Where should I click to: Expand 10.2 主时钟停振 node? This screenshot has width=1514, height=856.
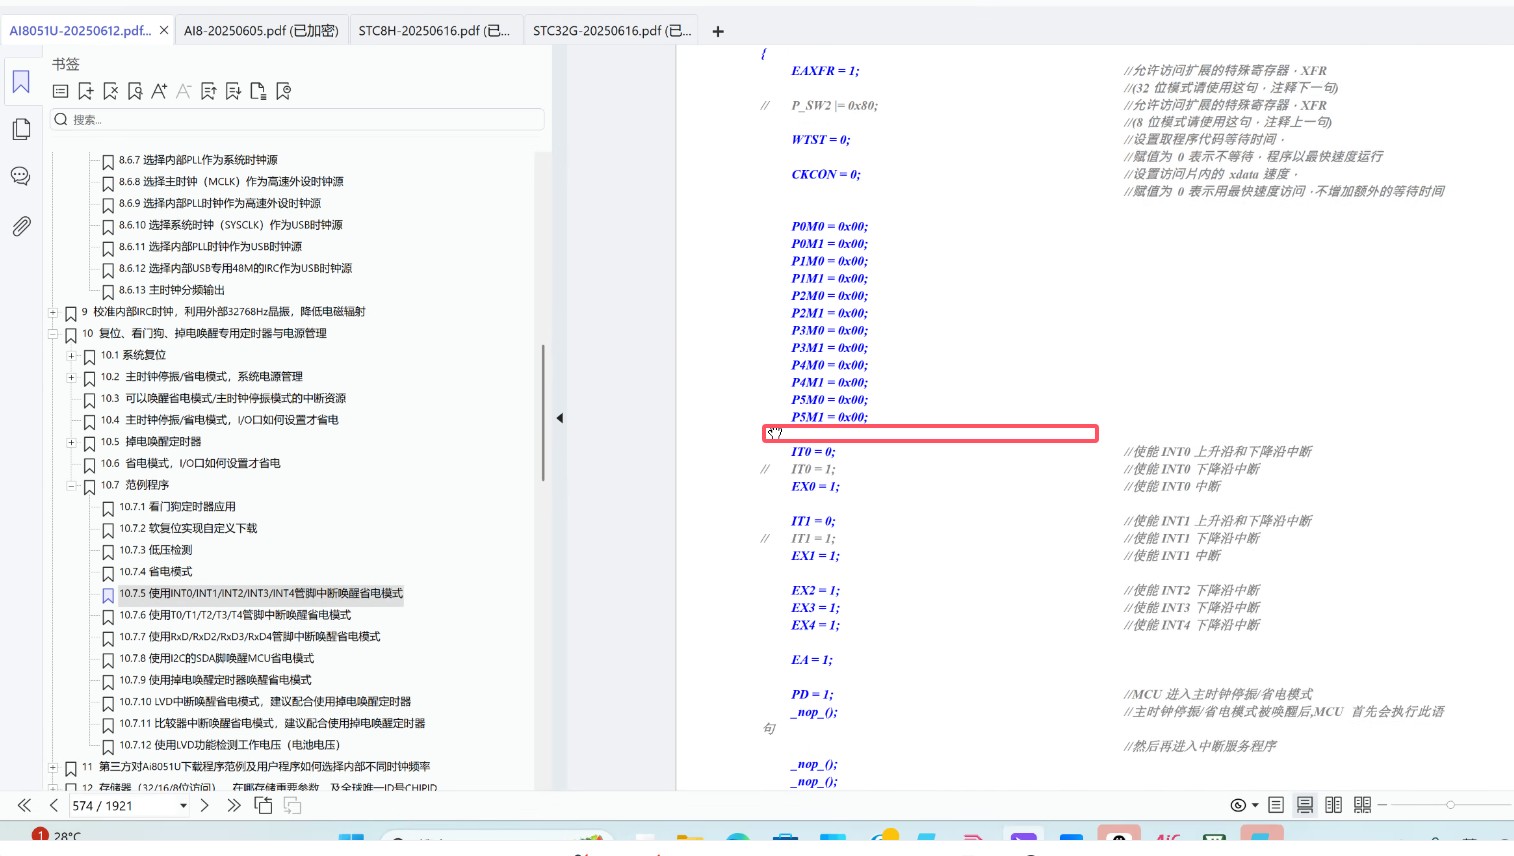(x=71, y=377)
